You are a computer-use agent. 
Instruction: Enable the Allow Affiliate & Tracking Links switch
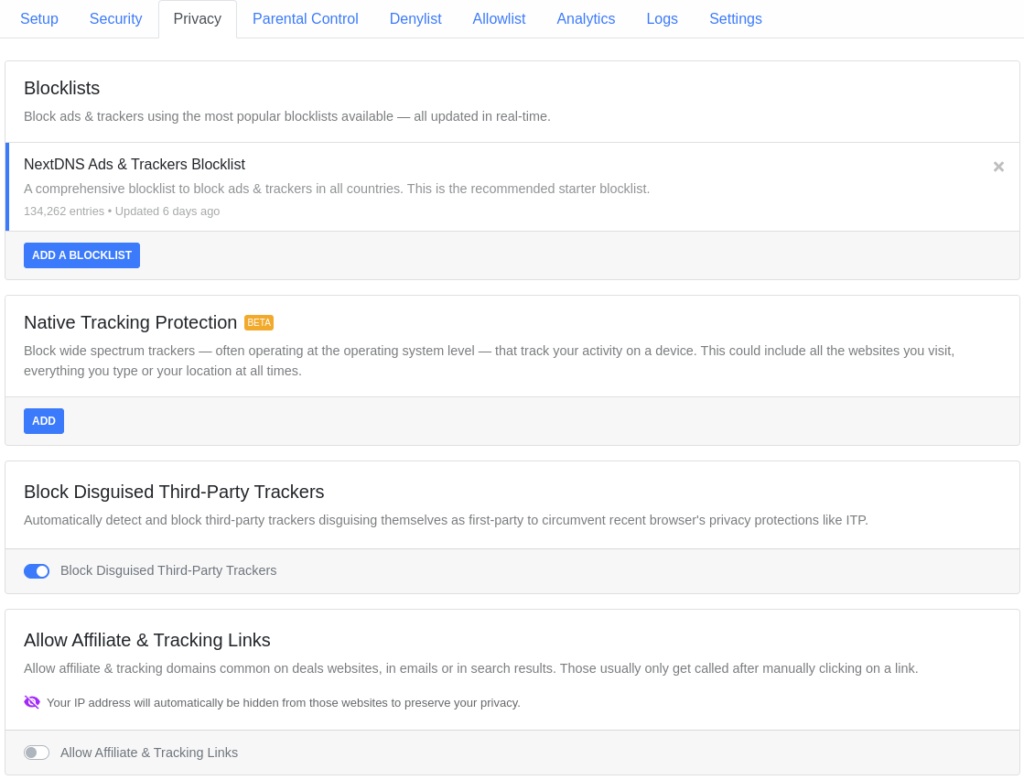click(x=37, y=753)
